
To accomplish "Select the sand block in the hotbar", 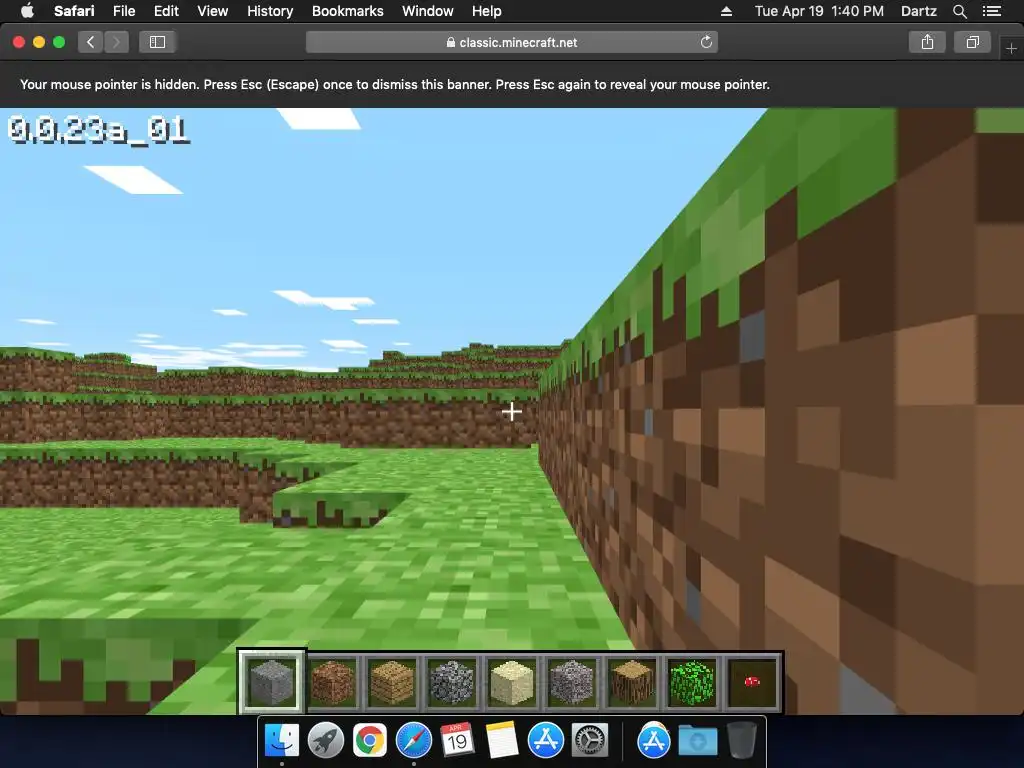I will click(512, 682).
